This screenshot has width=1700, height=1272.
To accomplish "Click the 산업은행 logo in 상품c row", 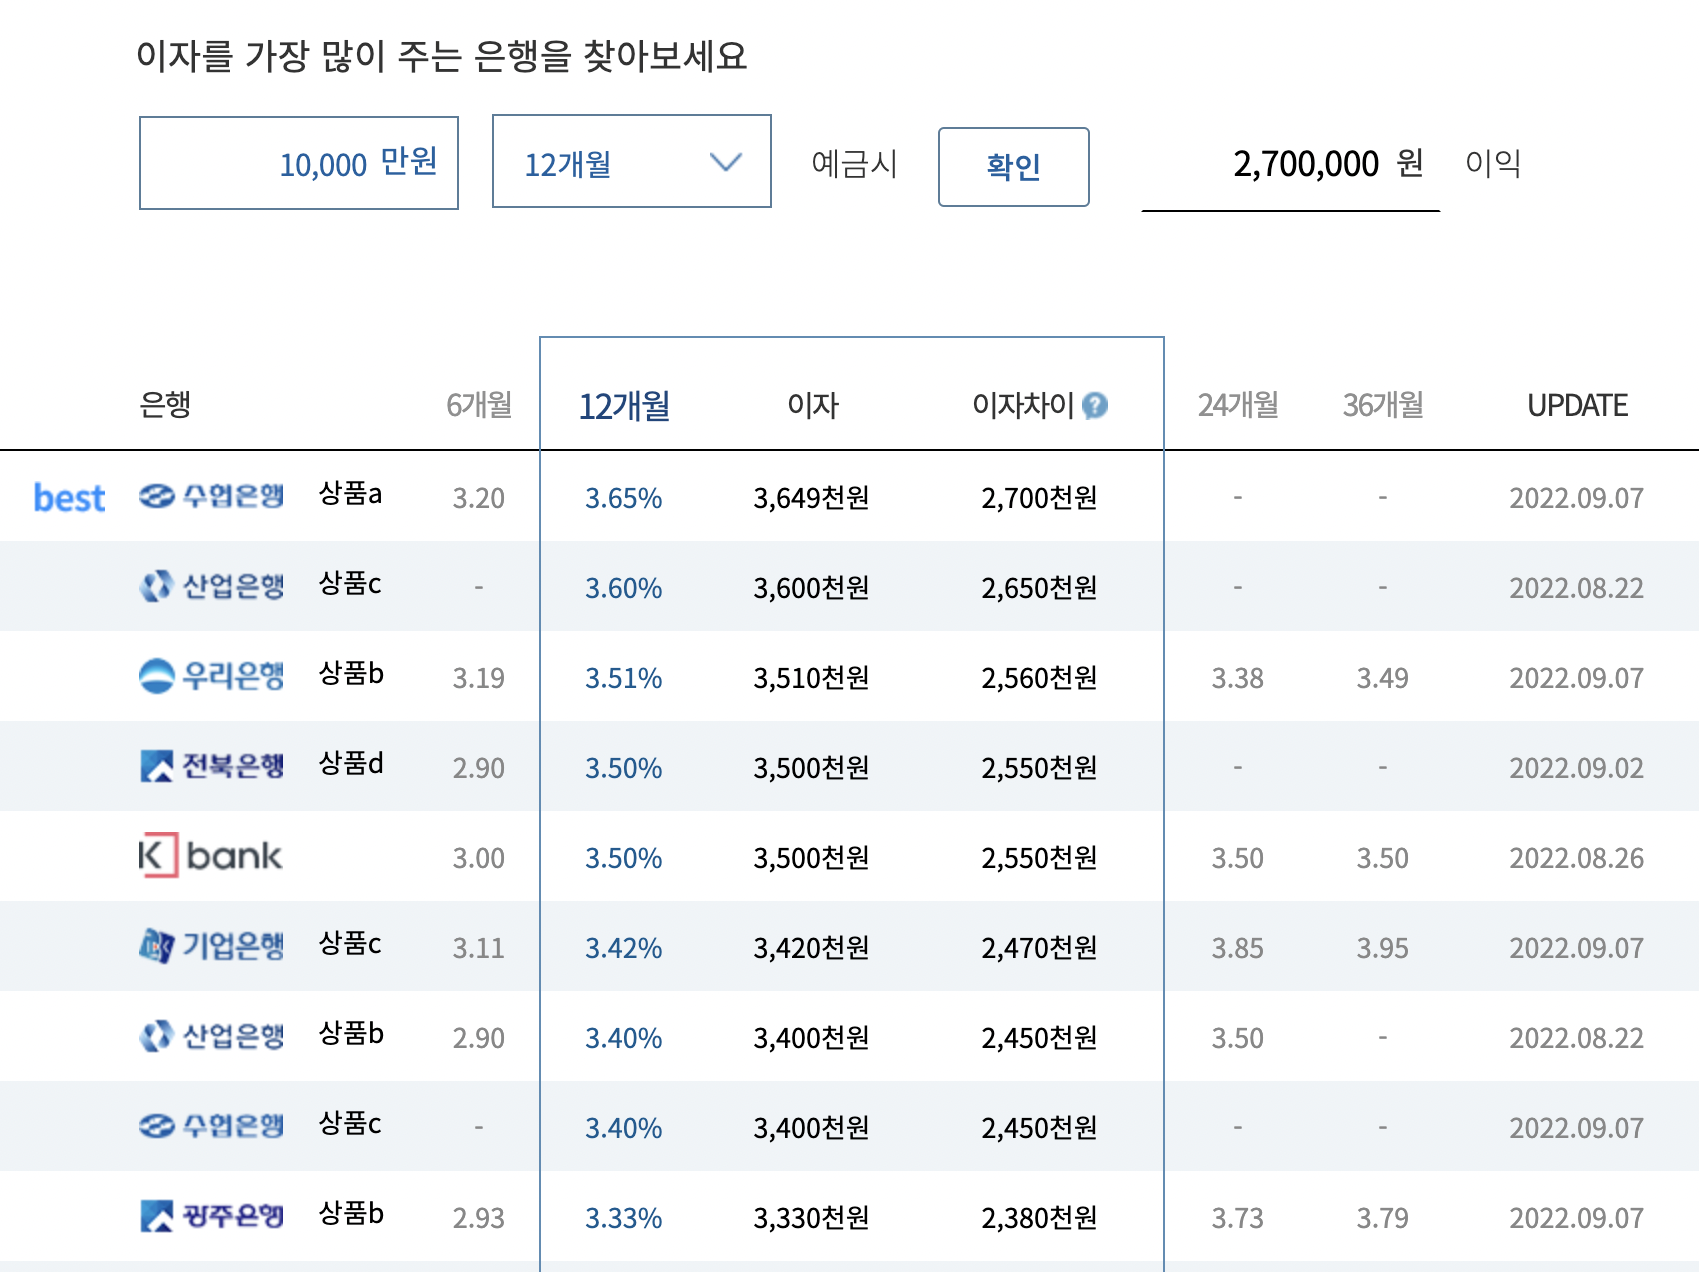I will 211,586.
